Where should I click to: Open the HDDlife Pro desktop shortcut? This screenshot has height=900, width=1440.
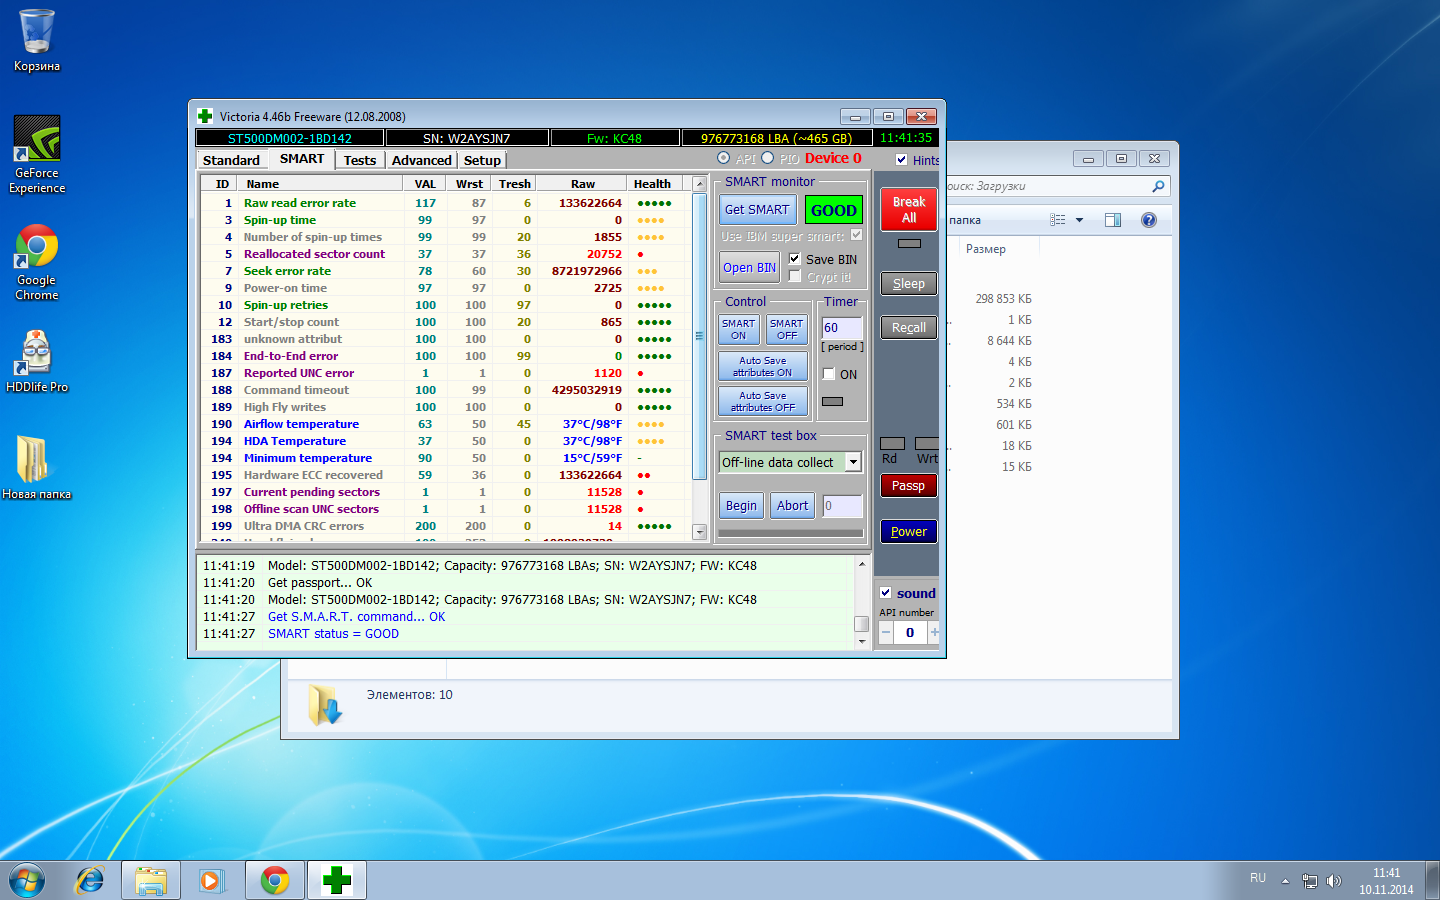37,361
